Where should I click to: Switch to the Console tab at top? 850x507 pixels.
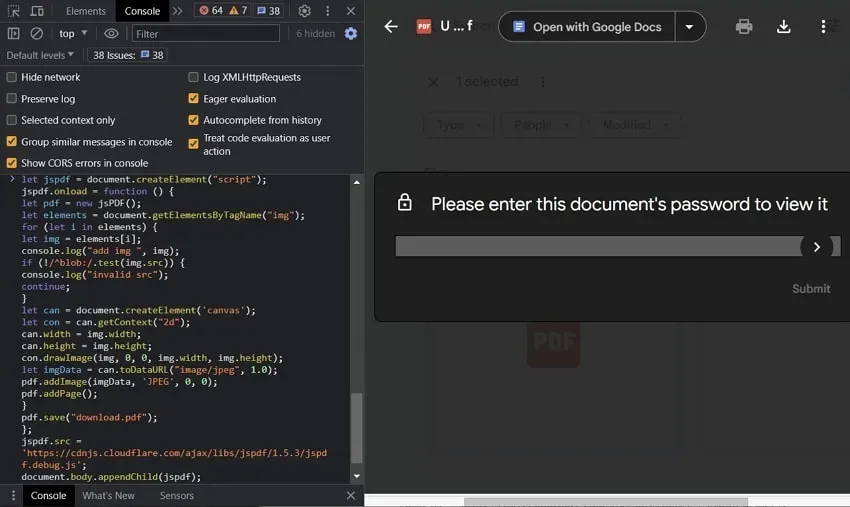(x=142, y=11)
